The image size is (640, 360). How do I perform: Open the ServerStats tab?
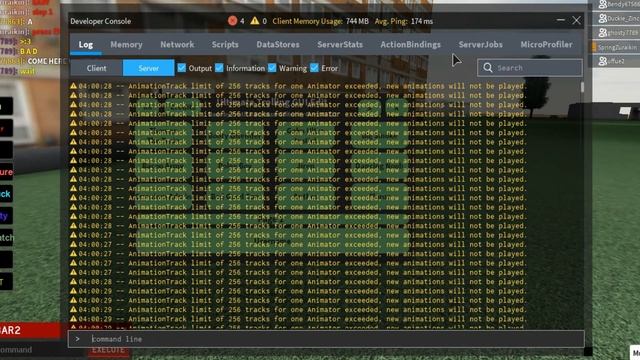point(340,44)
